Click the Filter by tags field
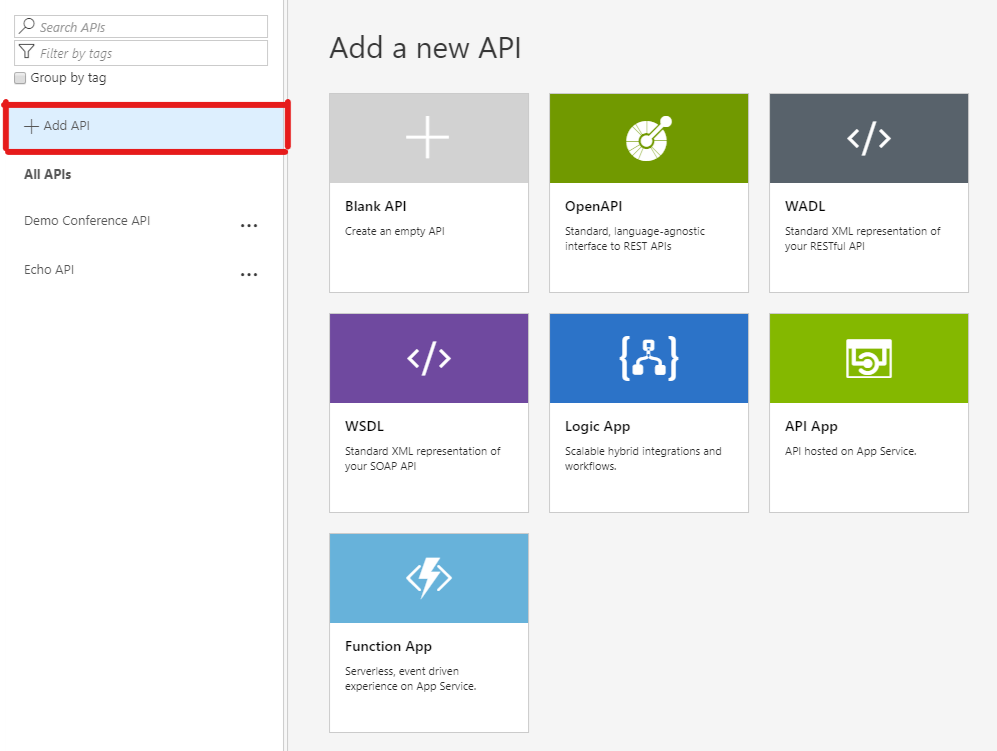Screen dimensions: 997x751 (150, 53)
